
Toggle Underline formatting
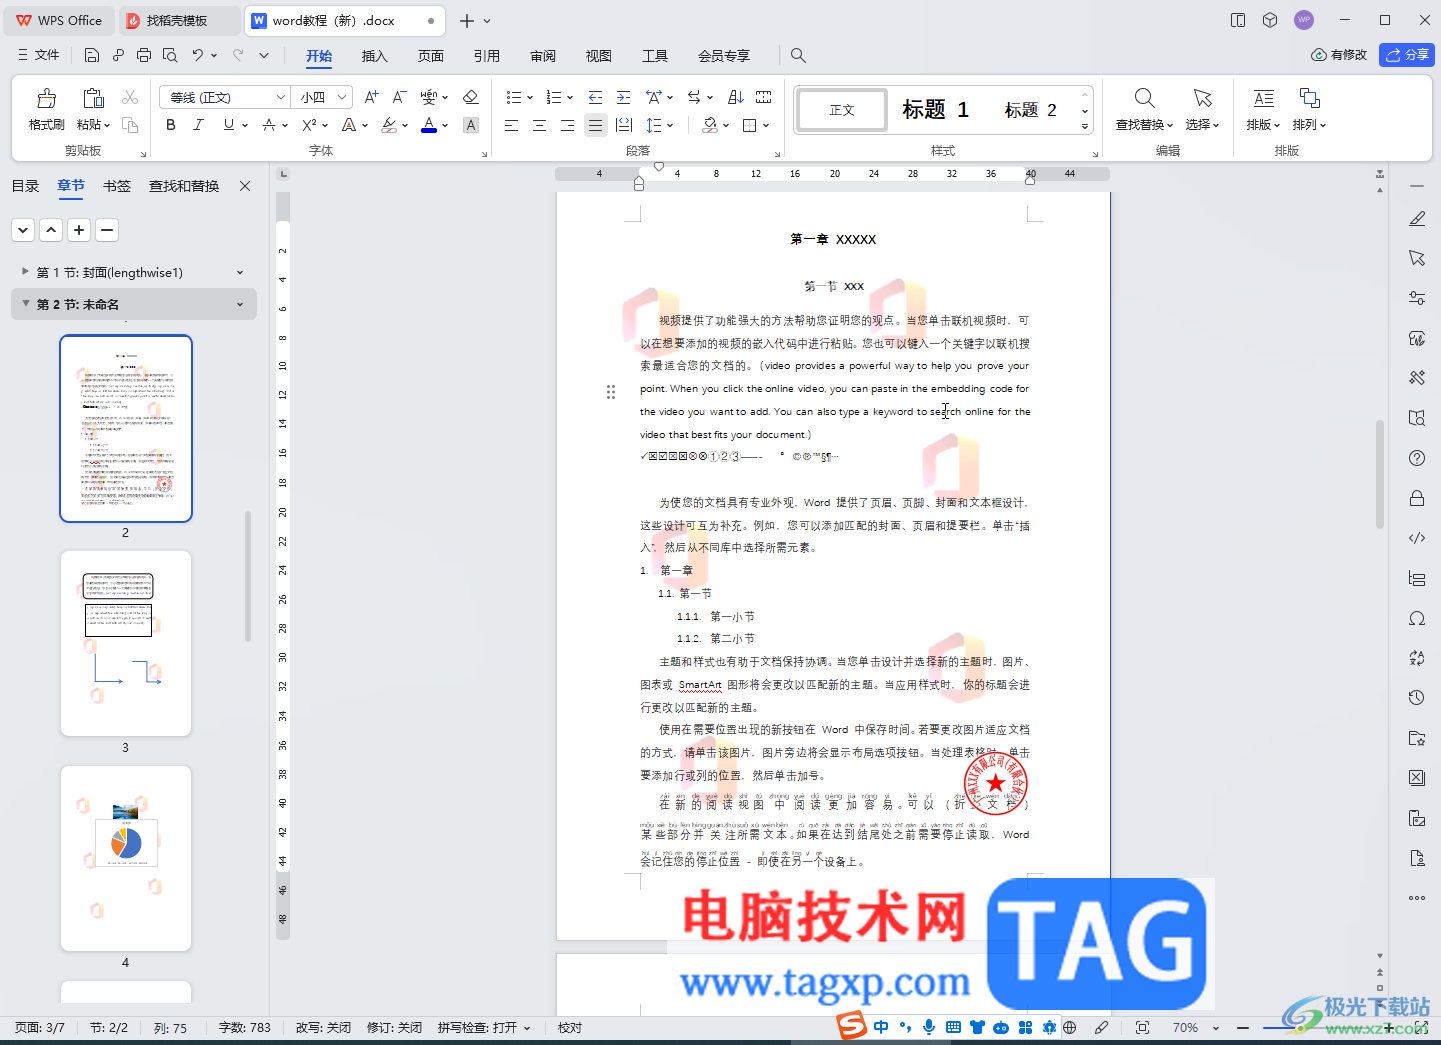coord(229,125)
